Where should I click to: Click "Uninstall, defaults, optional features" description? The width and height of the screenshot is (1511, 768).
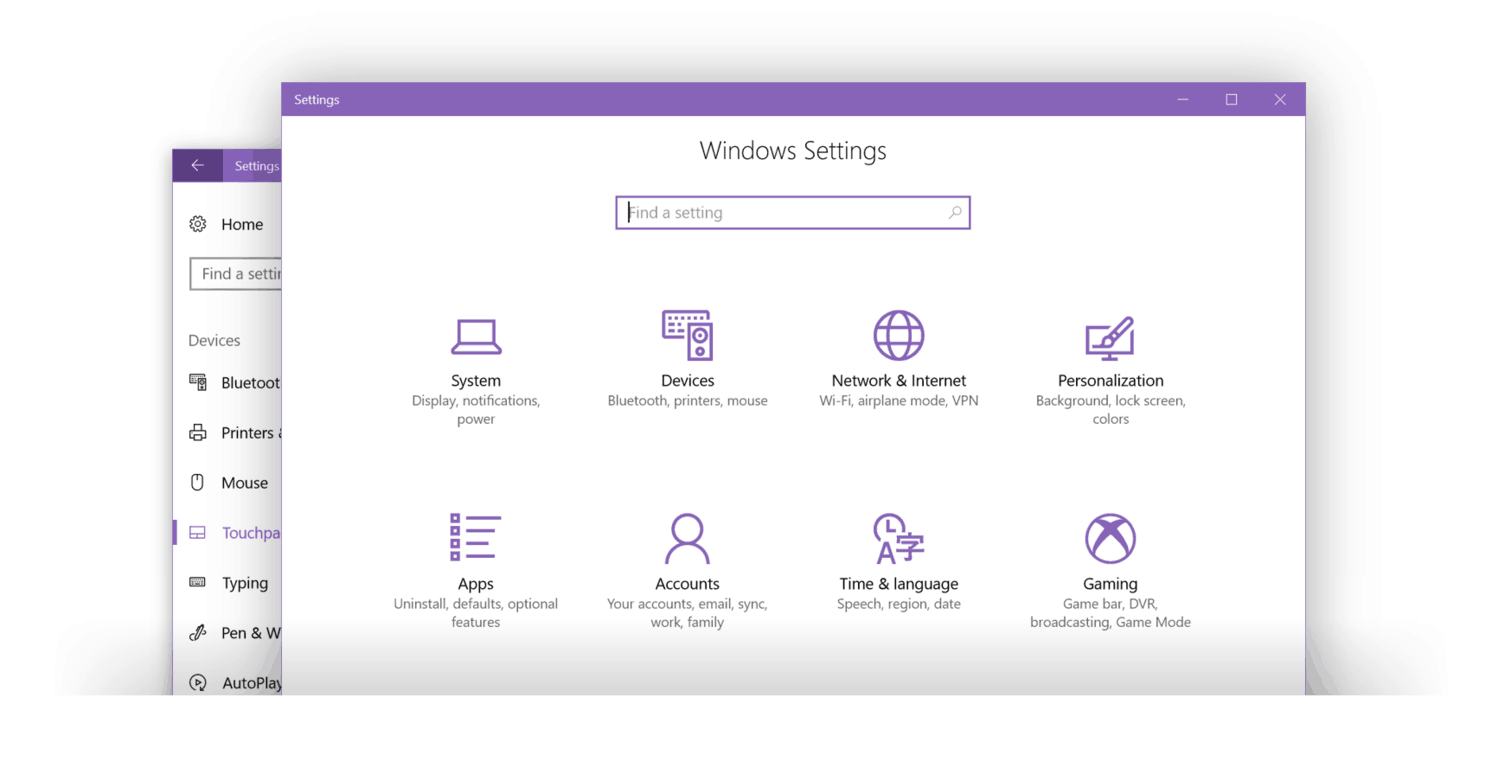tap(476, 613)
